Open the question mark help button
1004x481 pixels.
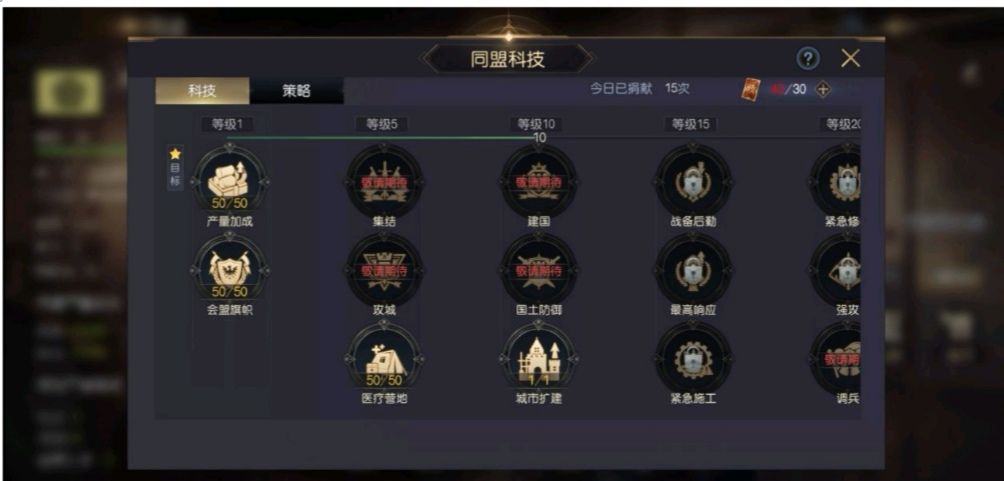point(808,59)
